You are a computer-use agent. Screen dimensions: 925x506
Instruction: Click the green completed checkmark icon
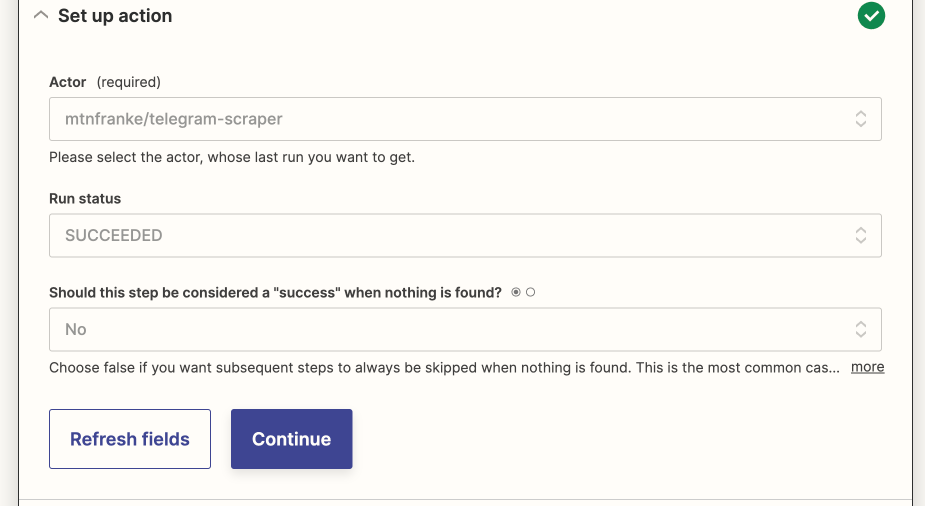pyautogui.click(x=871, y=15)
